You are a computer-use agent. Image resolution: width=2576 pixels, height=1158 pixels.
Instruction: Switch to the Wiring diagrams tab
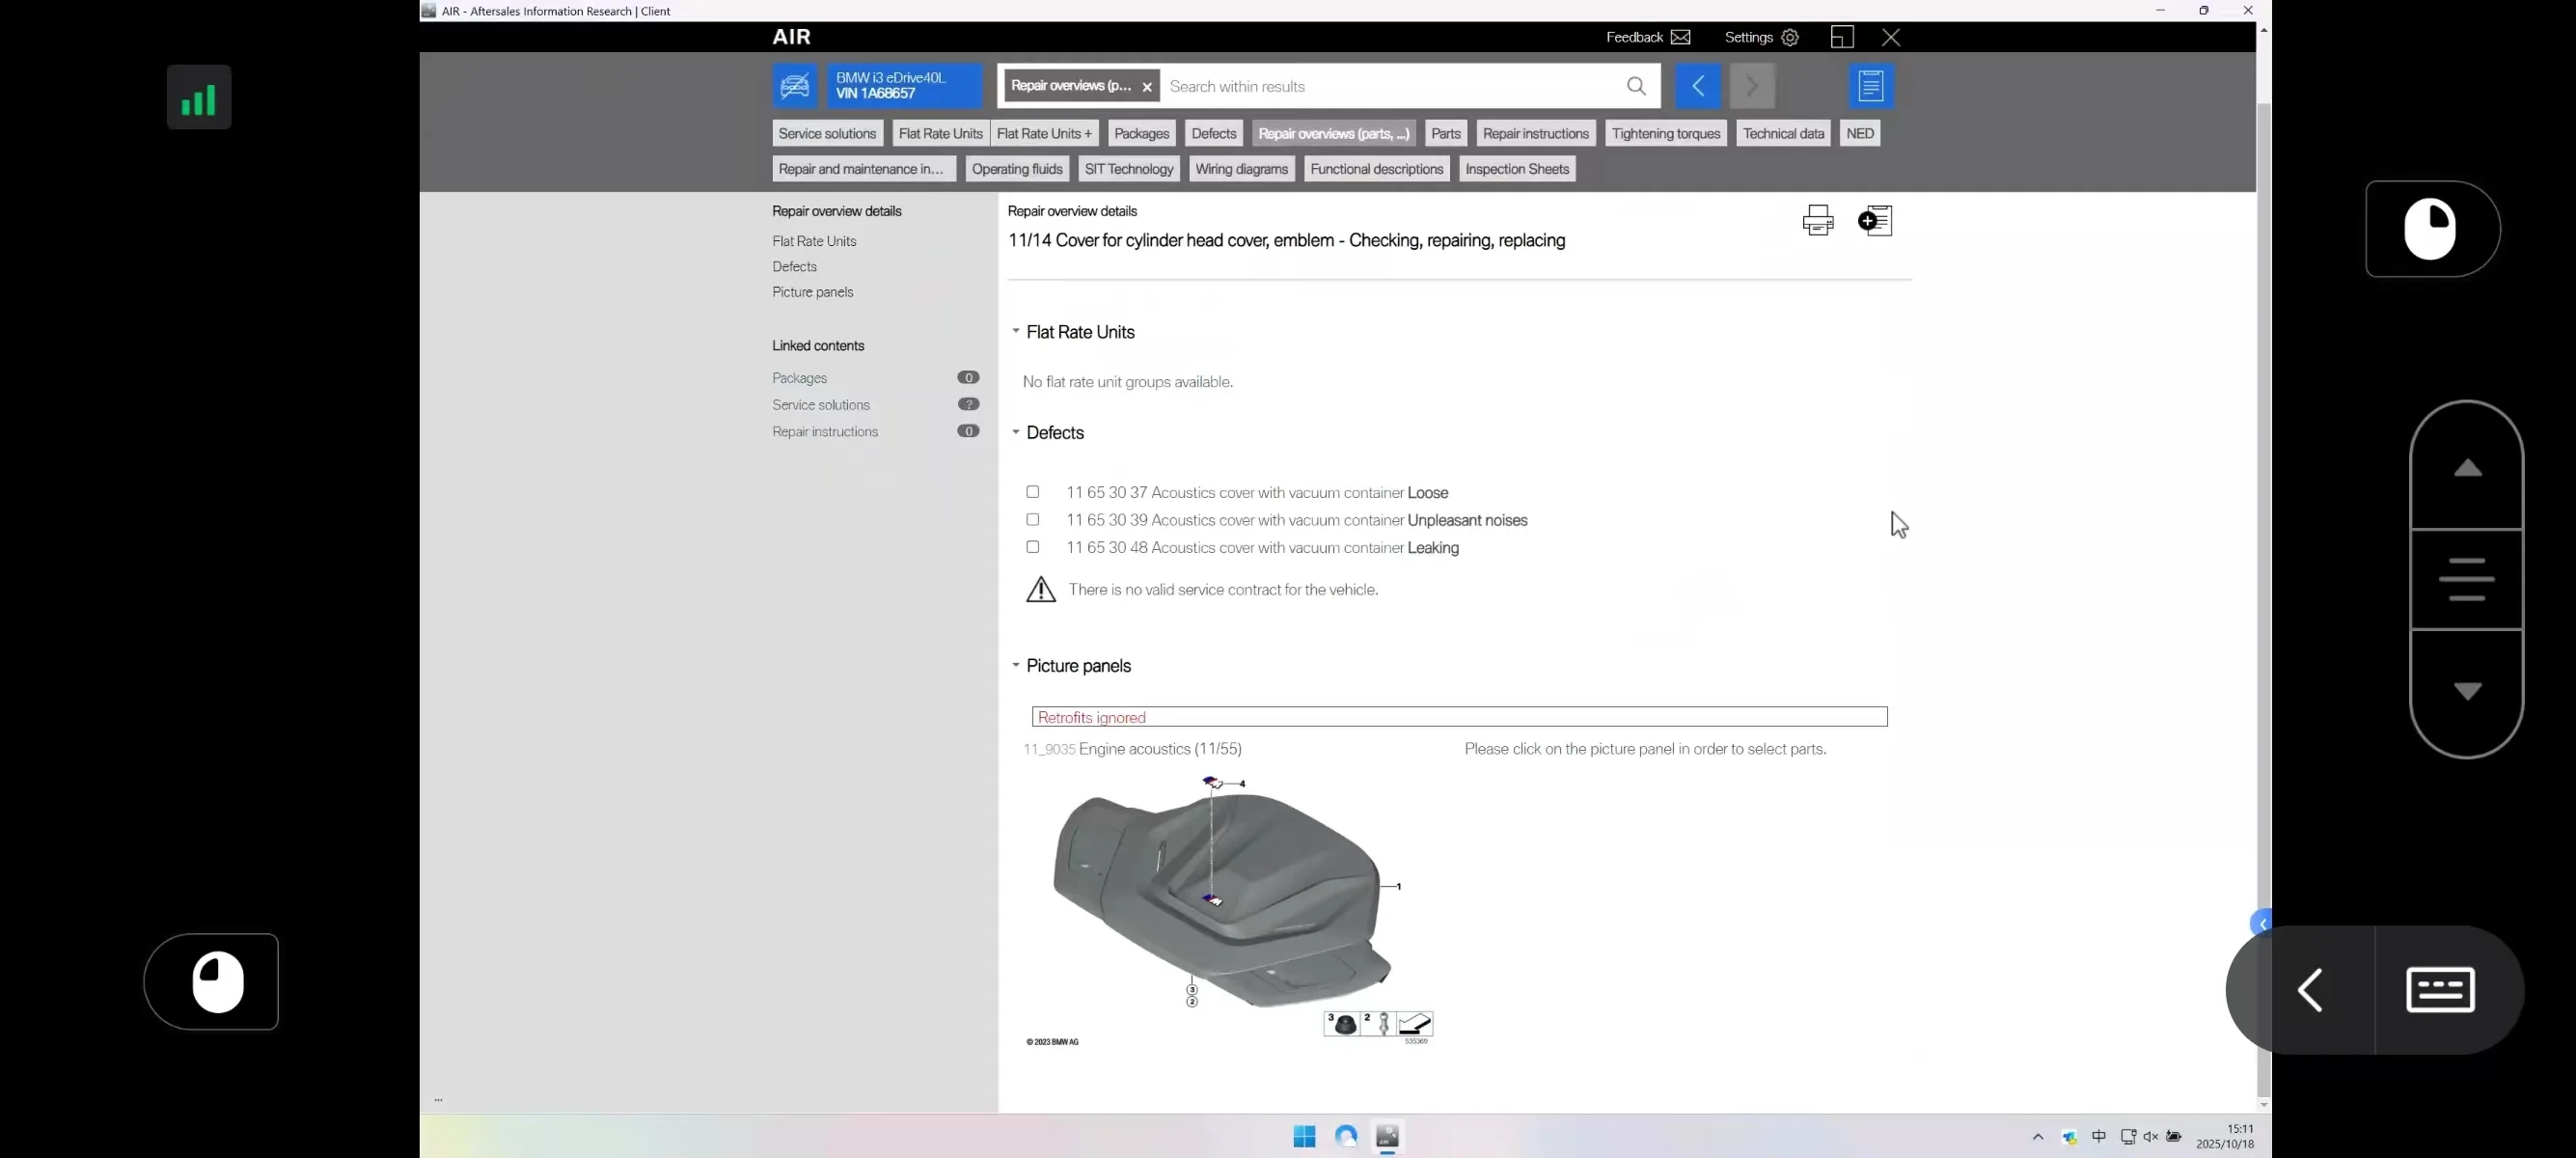[1241, 169]
